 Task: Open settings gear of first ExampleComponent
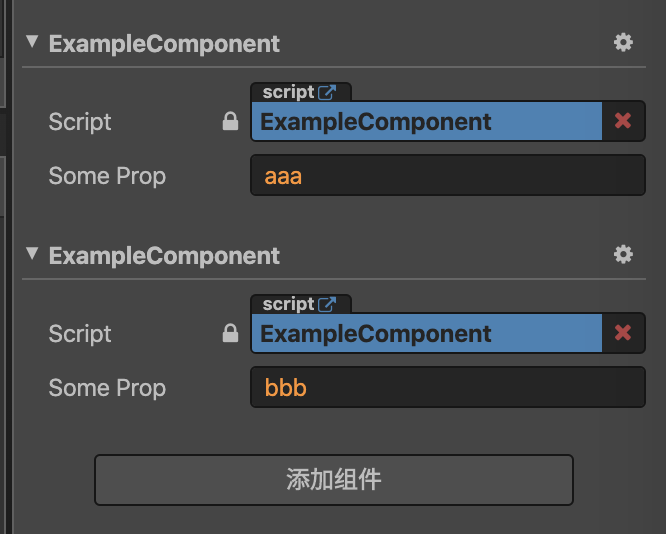pos(623,42)
